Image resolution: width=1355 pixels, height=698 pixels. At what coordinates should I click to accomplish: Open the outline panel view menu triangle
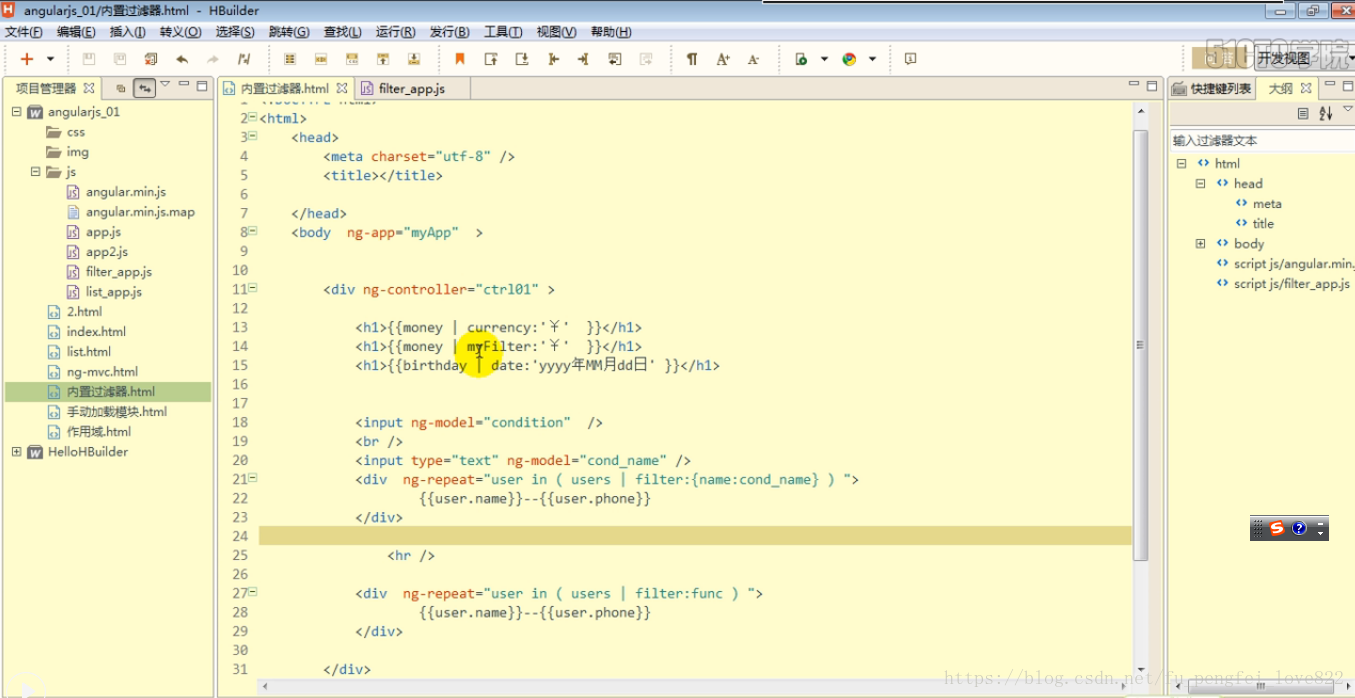coord(1346,110)
